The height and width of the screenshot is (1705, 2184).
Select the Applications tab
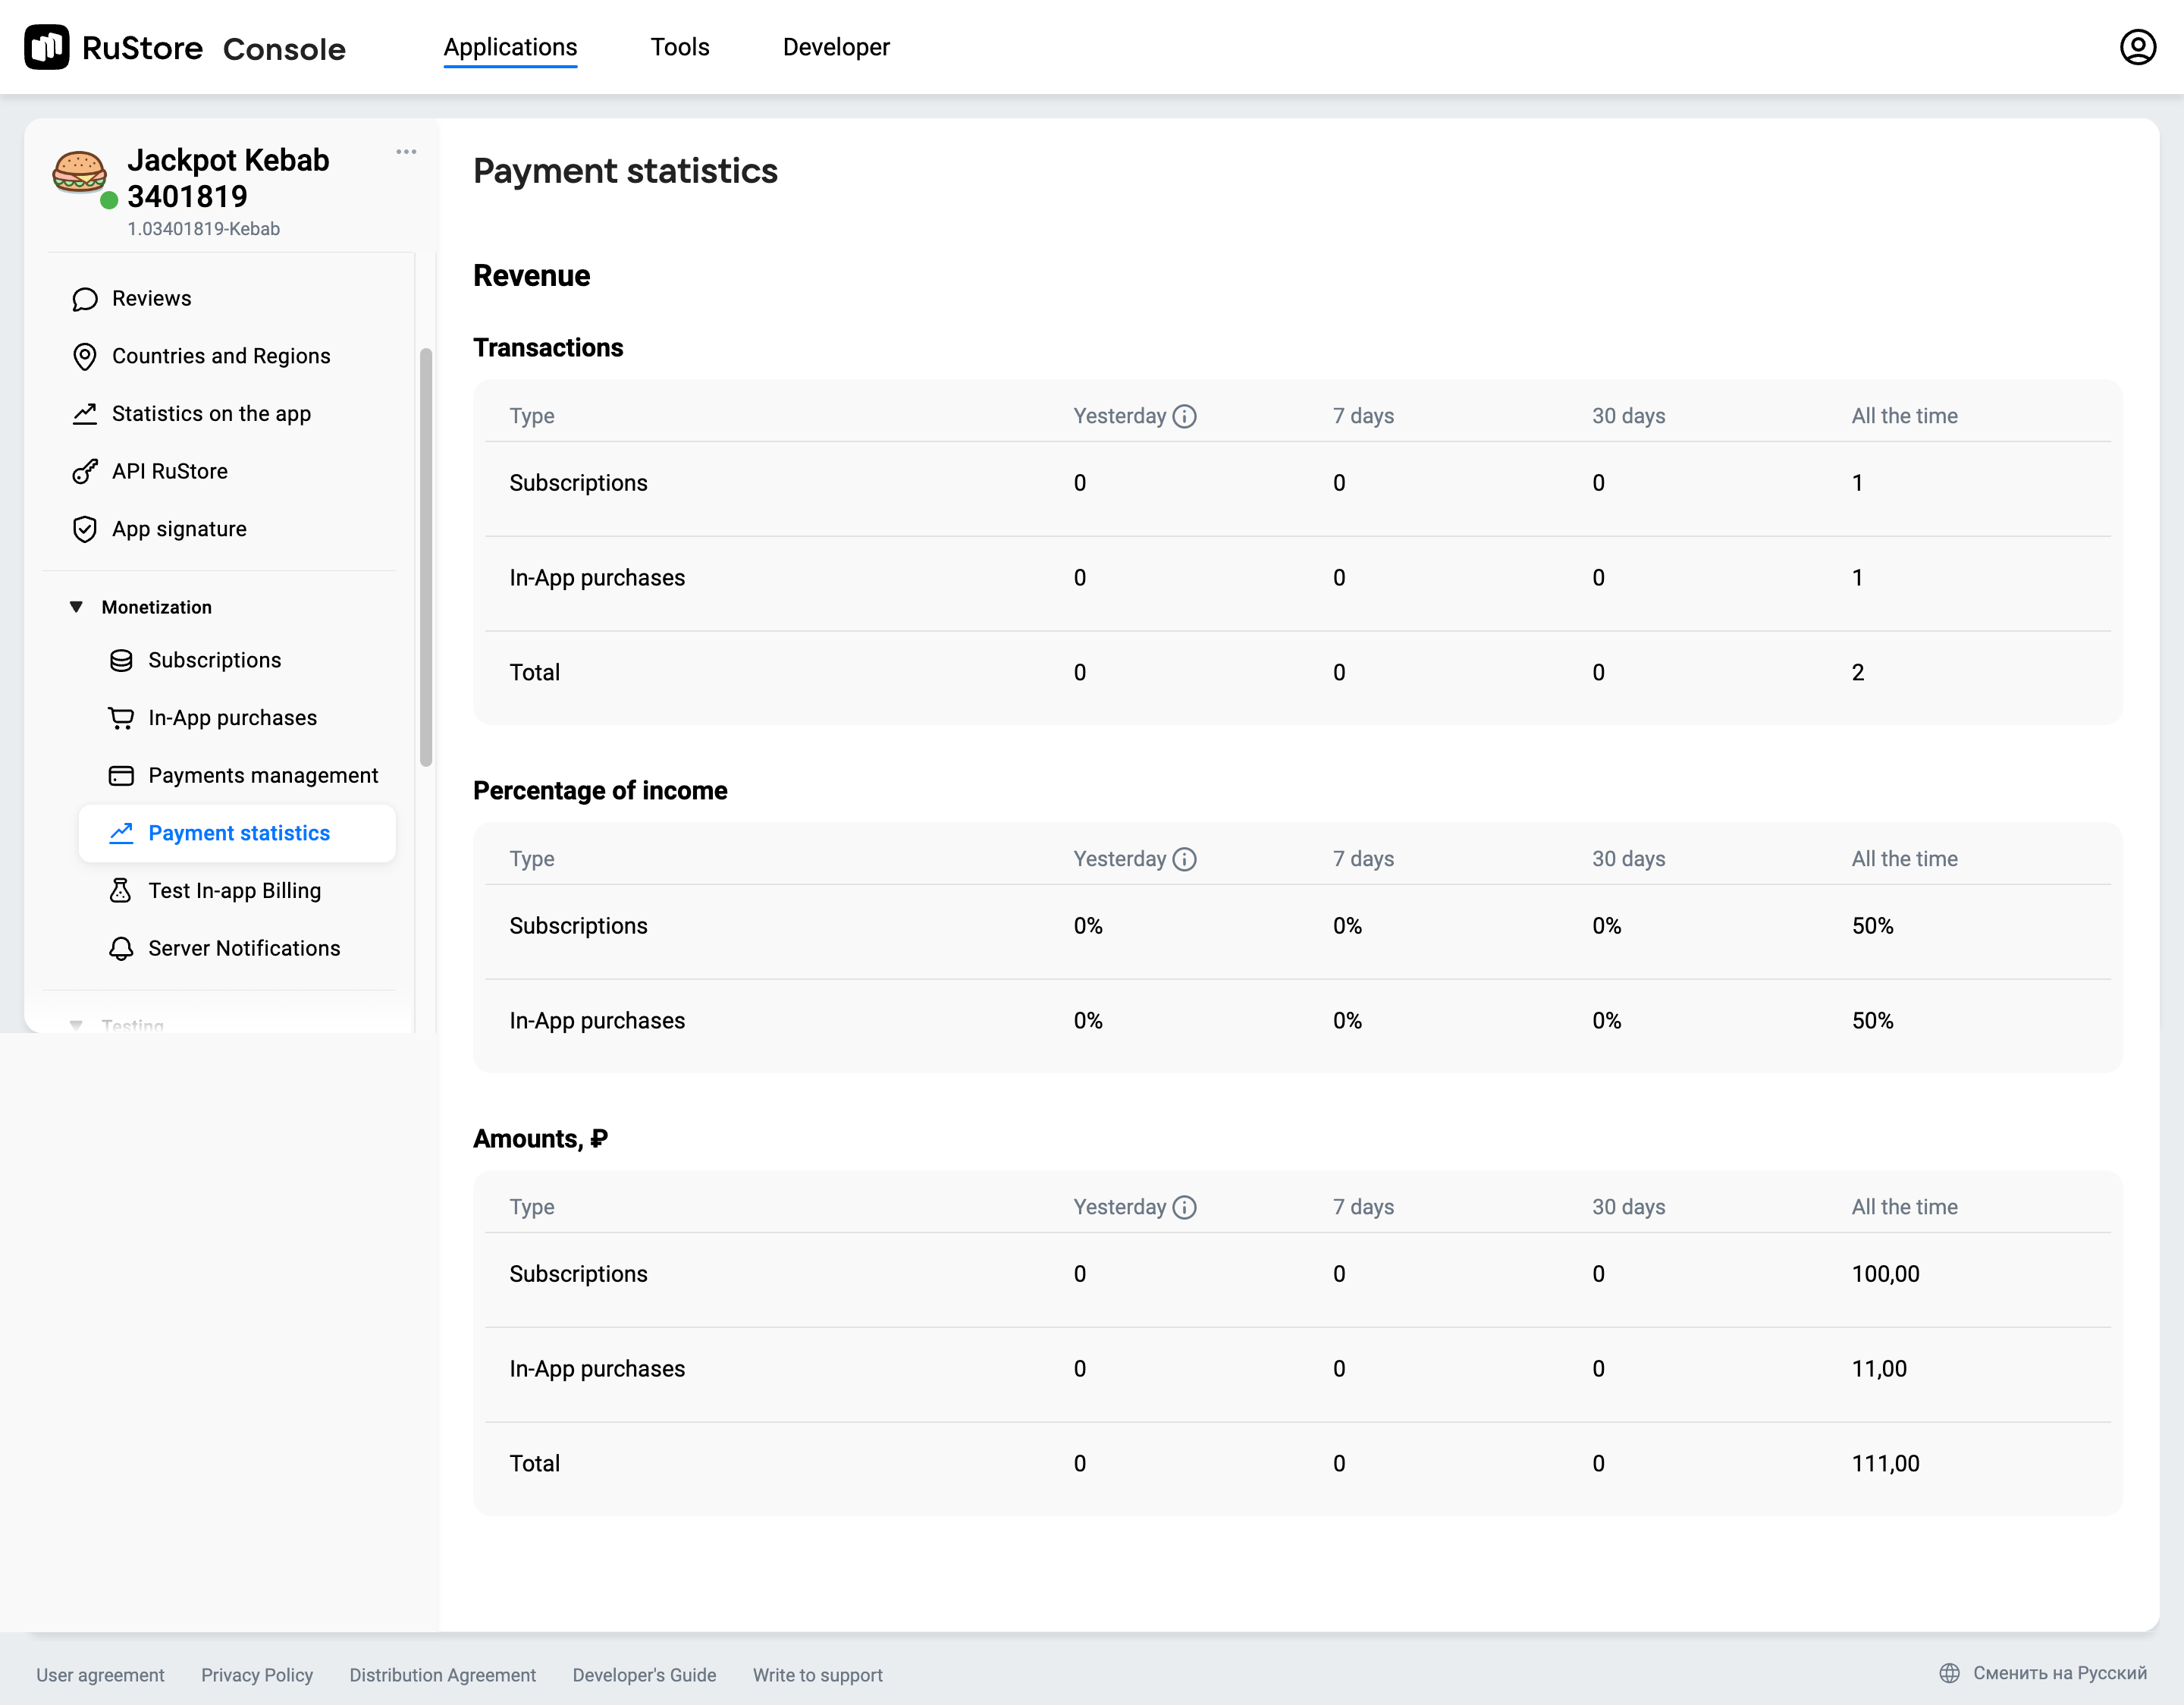tap(510, 47)
